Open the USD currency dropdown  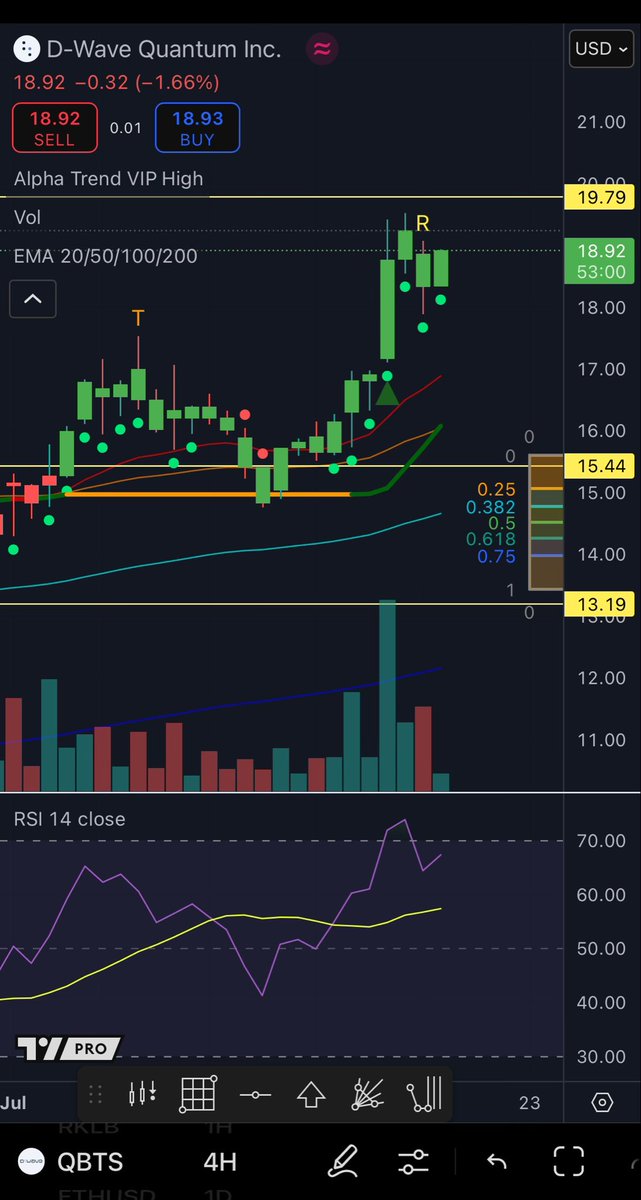[601, 48]
